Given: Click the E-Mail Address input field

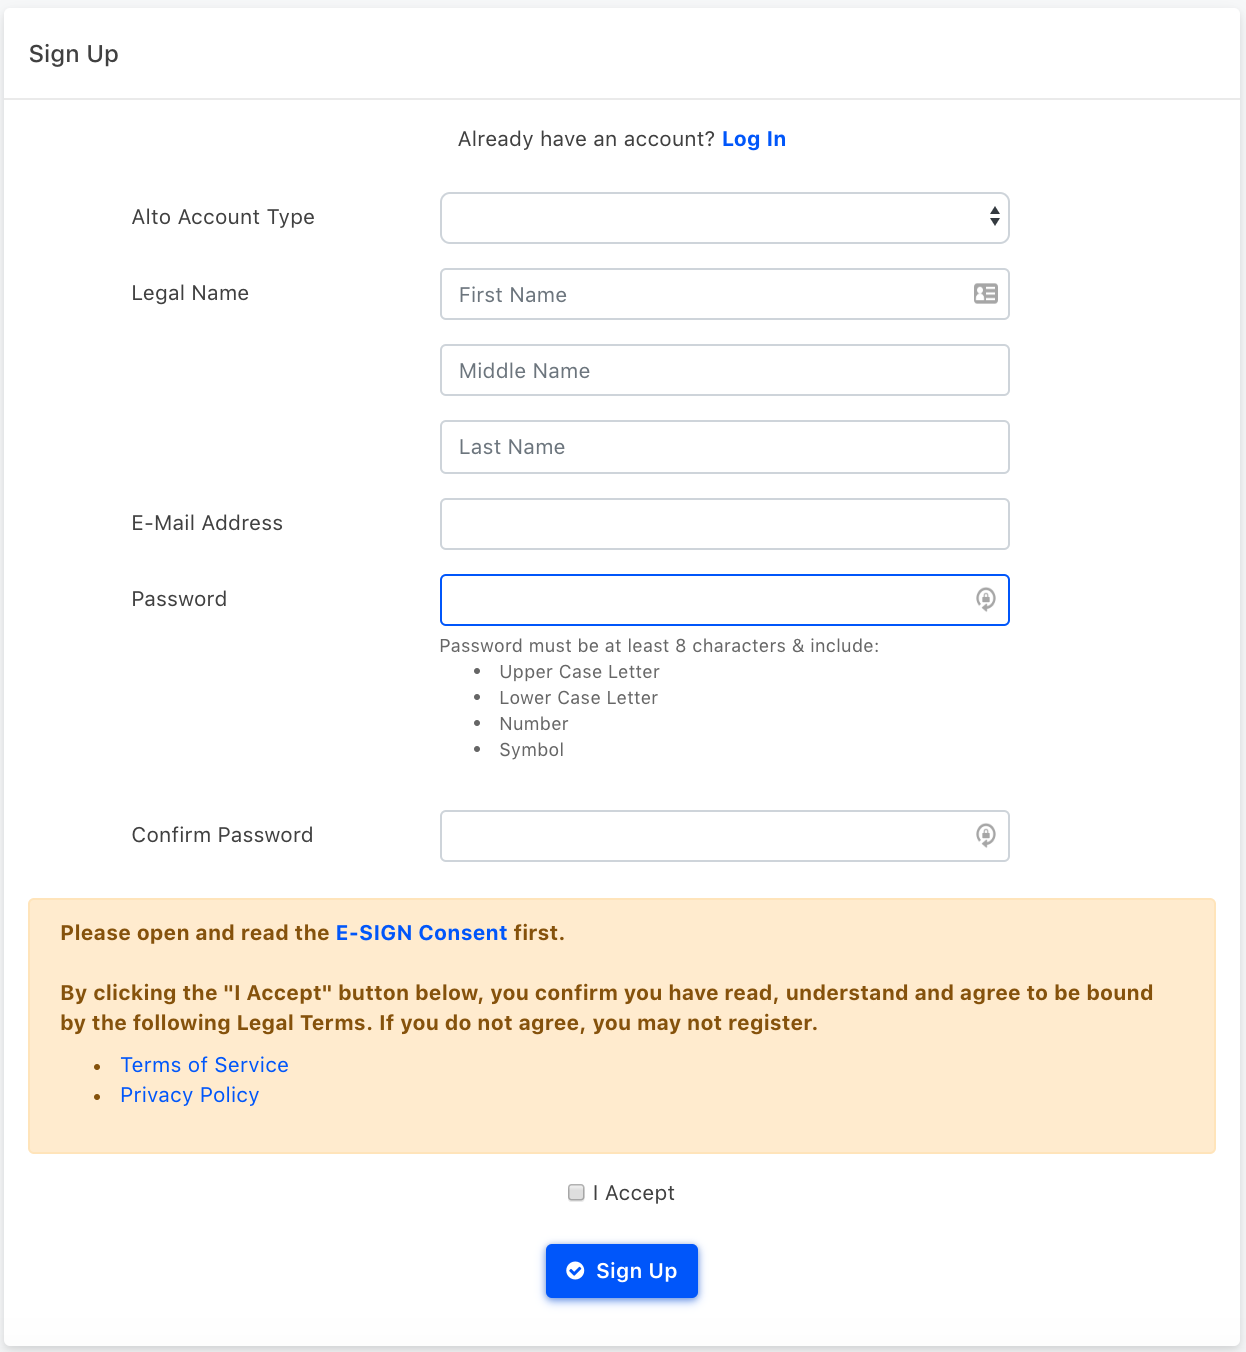Looking at the screenshot, I should (x=725, y=524).
